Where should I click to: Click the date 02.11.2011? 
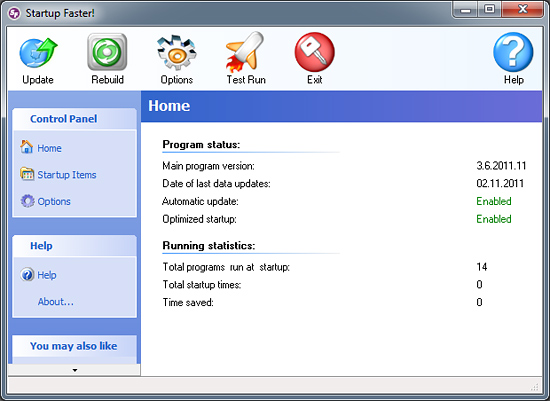pos(500,183)
